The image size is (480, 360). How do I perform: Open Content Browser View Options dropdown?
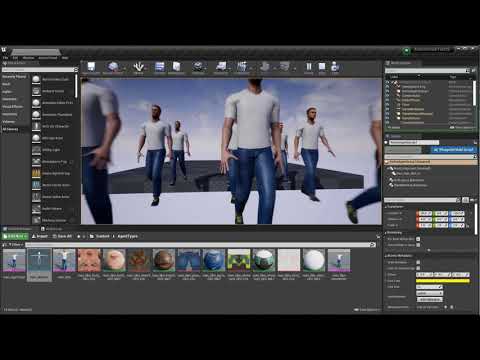366,310
